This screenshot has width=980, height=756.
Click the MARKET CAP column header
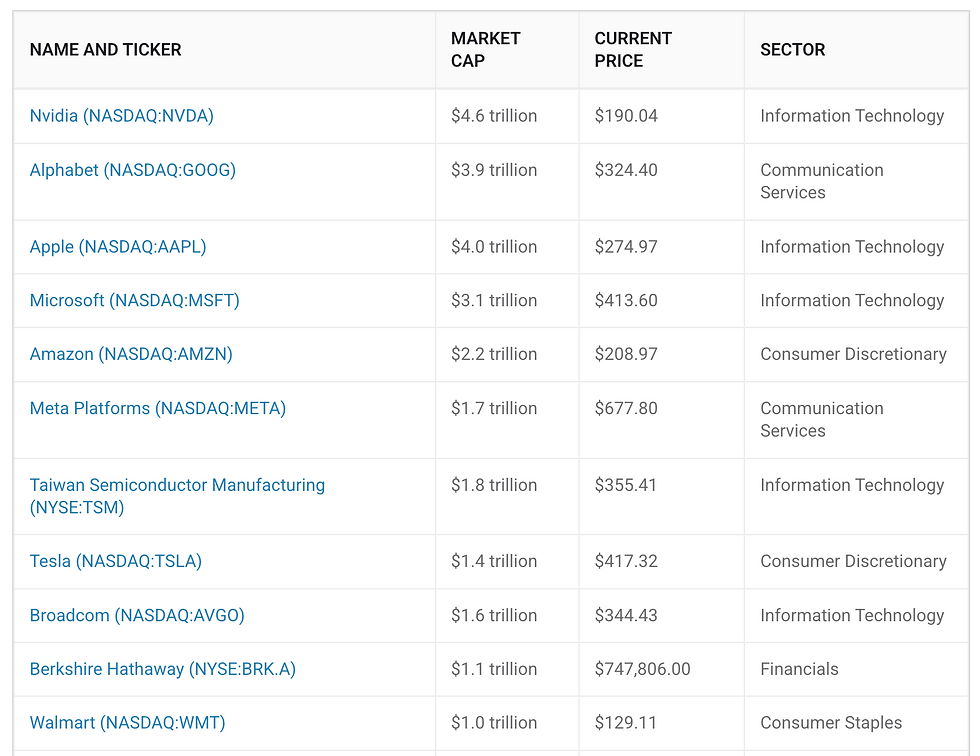click(x=486, y=50)
